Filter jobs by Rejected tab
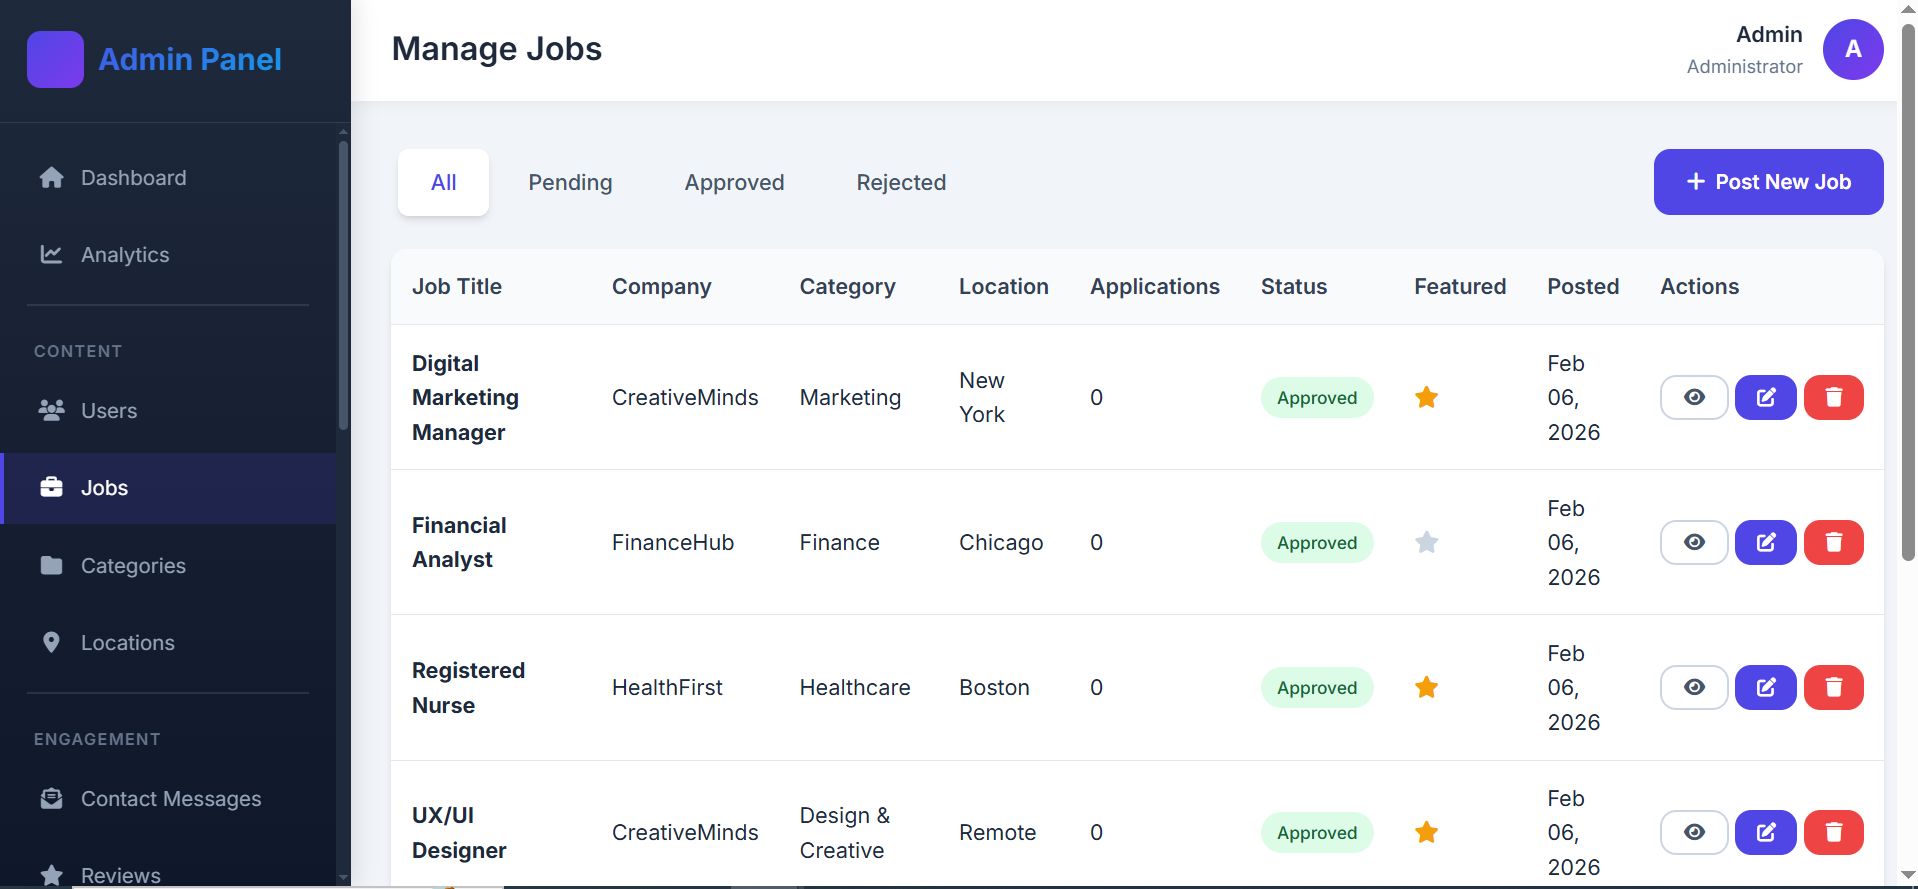1918x889 pixels. (900, 182)
